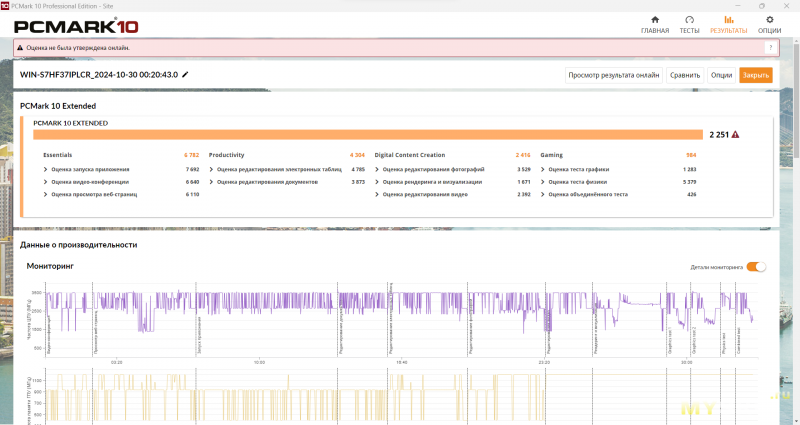
Task: Maximize or restore the PCMark 10 window
Action: coord(762,6)
